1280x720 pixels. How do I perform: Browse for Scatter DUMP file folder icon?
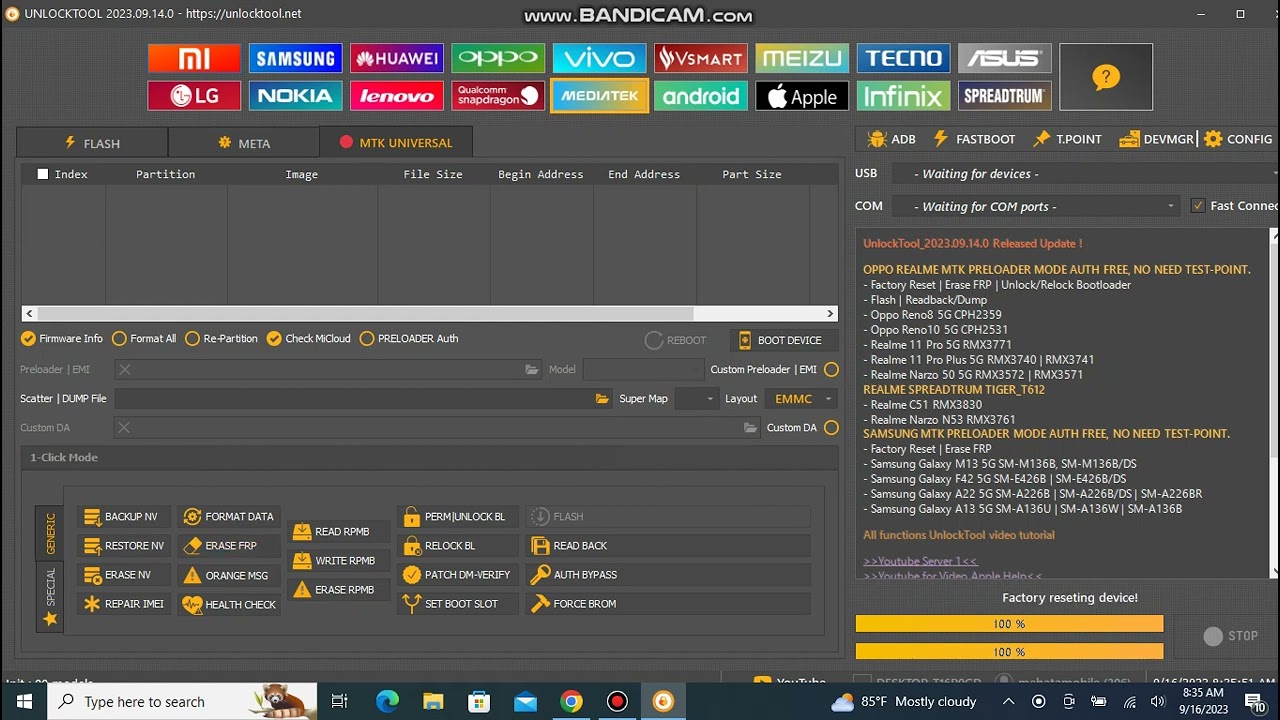click(602, 399)
